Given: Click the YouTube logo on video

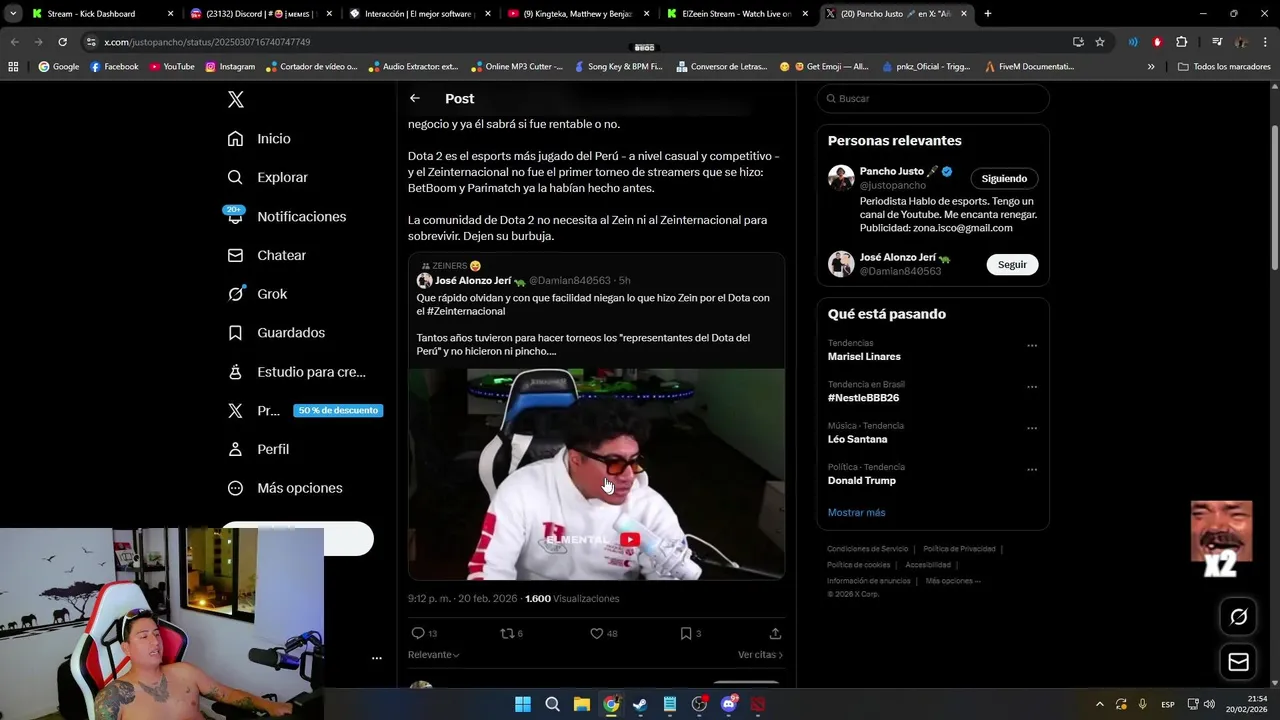Looking at the screenshot, I should 629,539.
